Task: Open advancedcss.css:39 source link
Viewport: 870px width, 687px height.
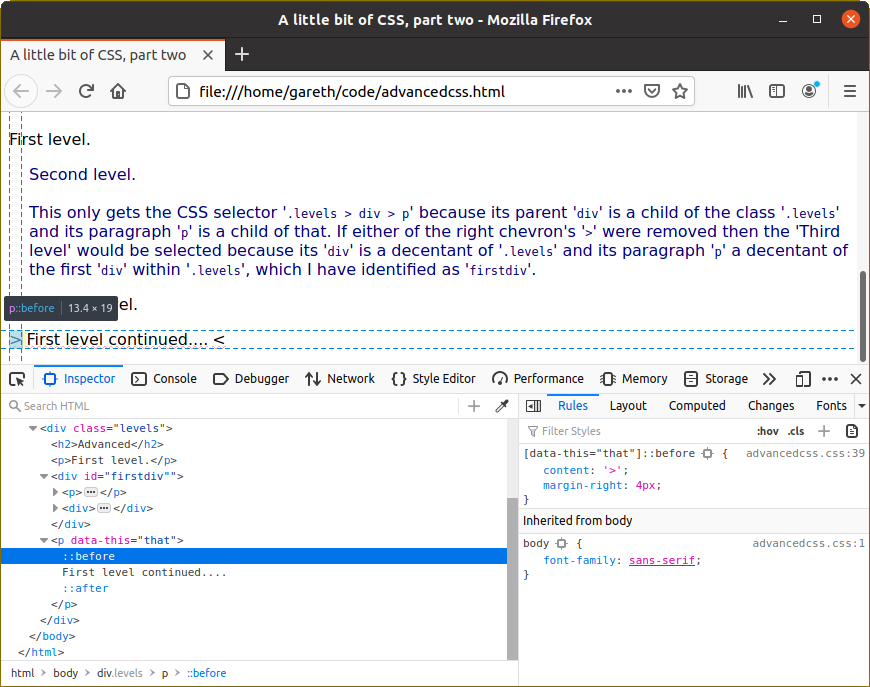Action: 805,453
